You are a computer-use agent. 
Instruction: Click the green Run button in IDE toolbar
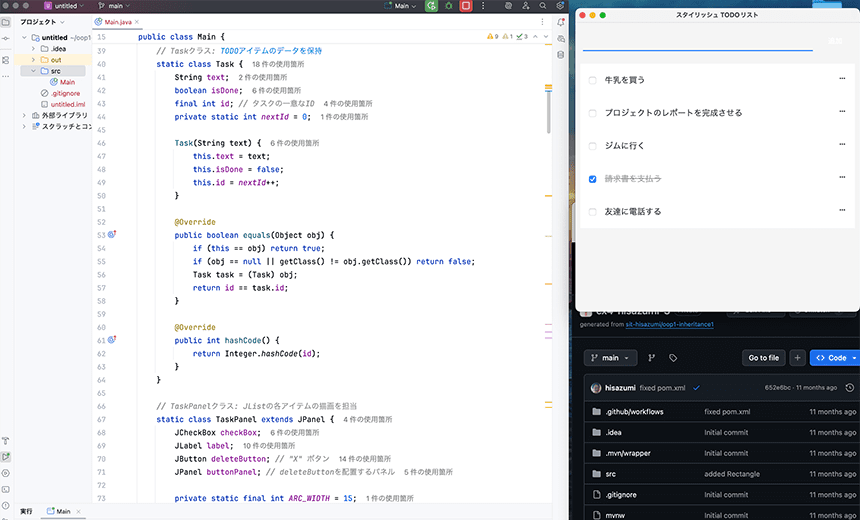click(430, 6)
